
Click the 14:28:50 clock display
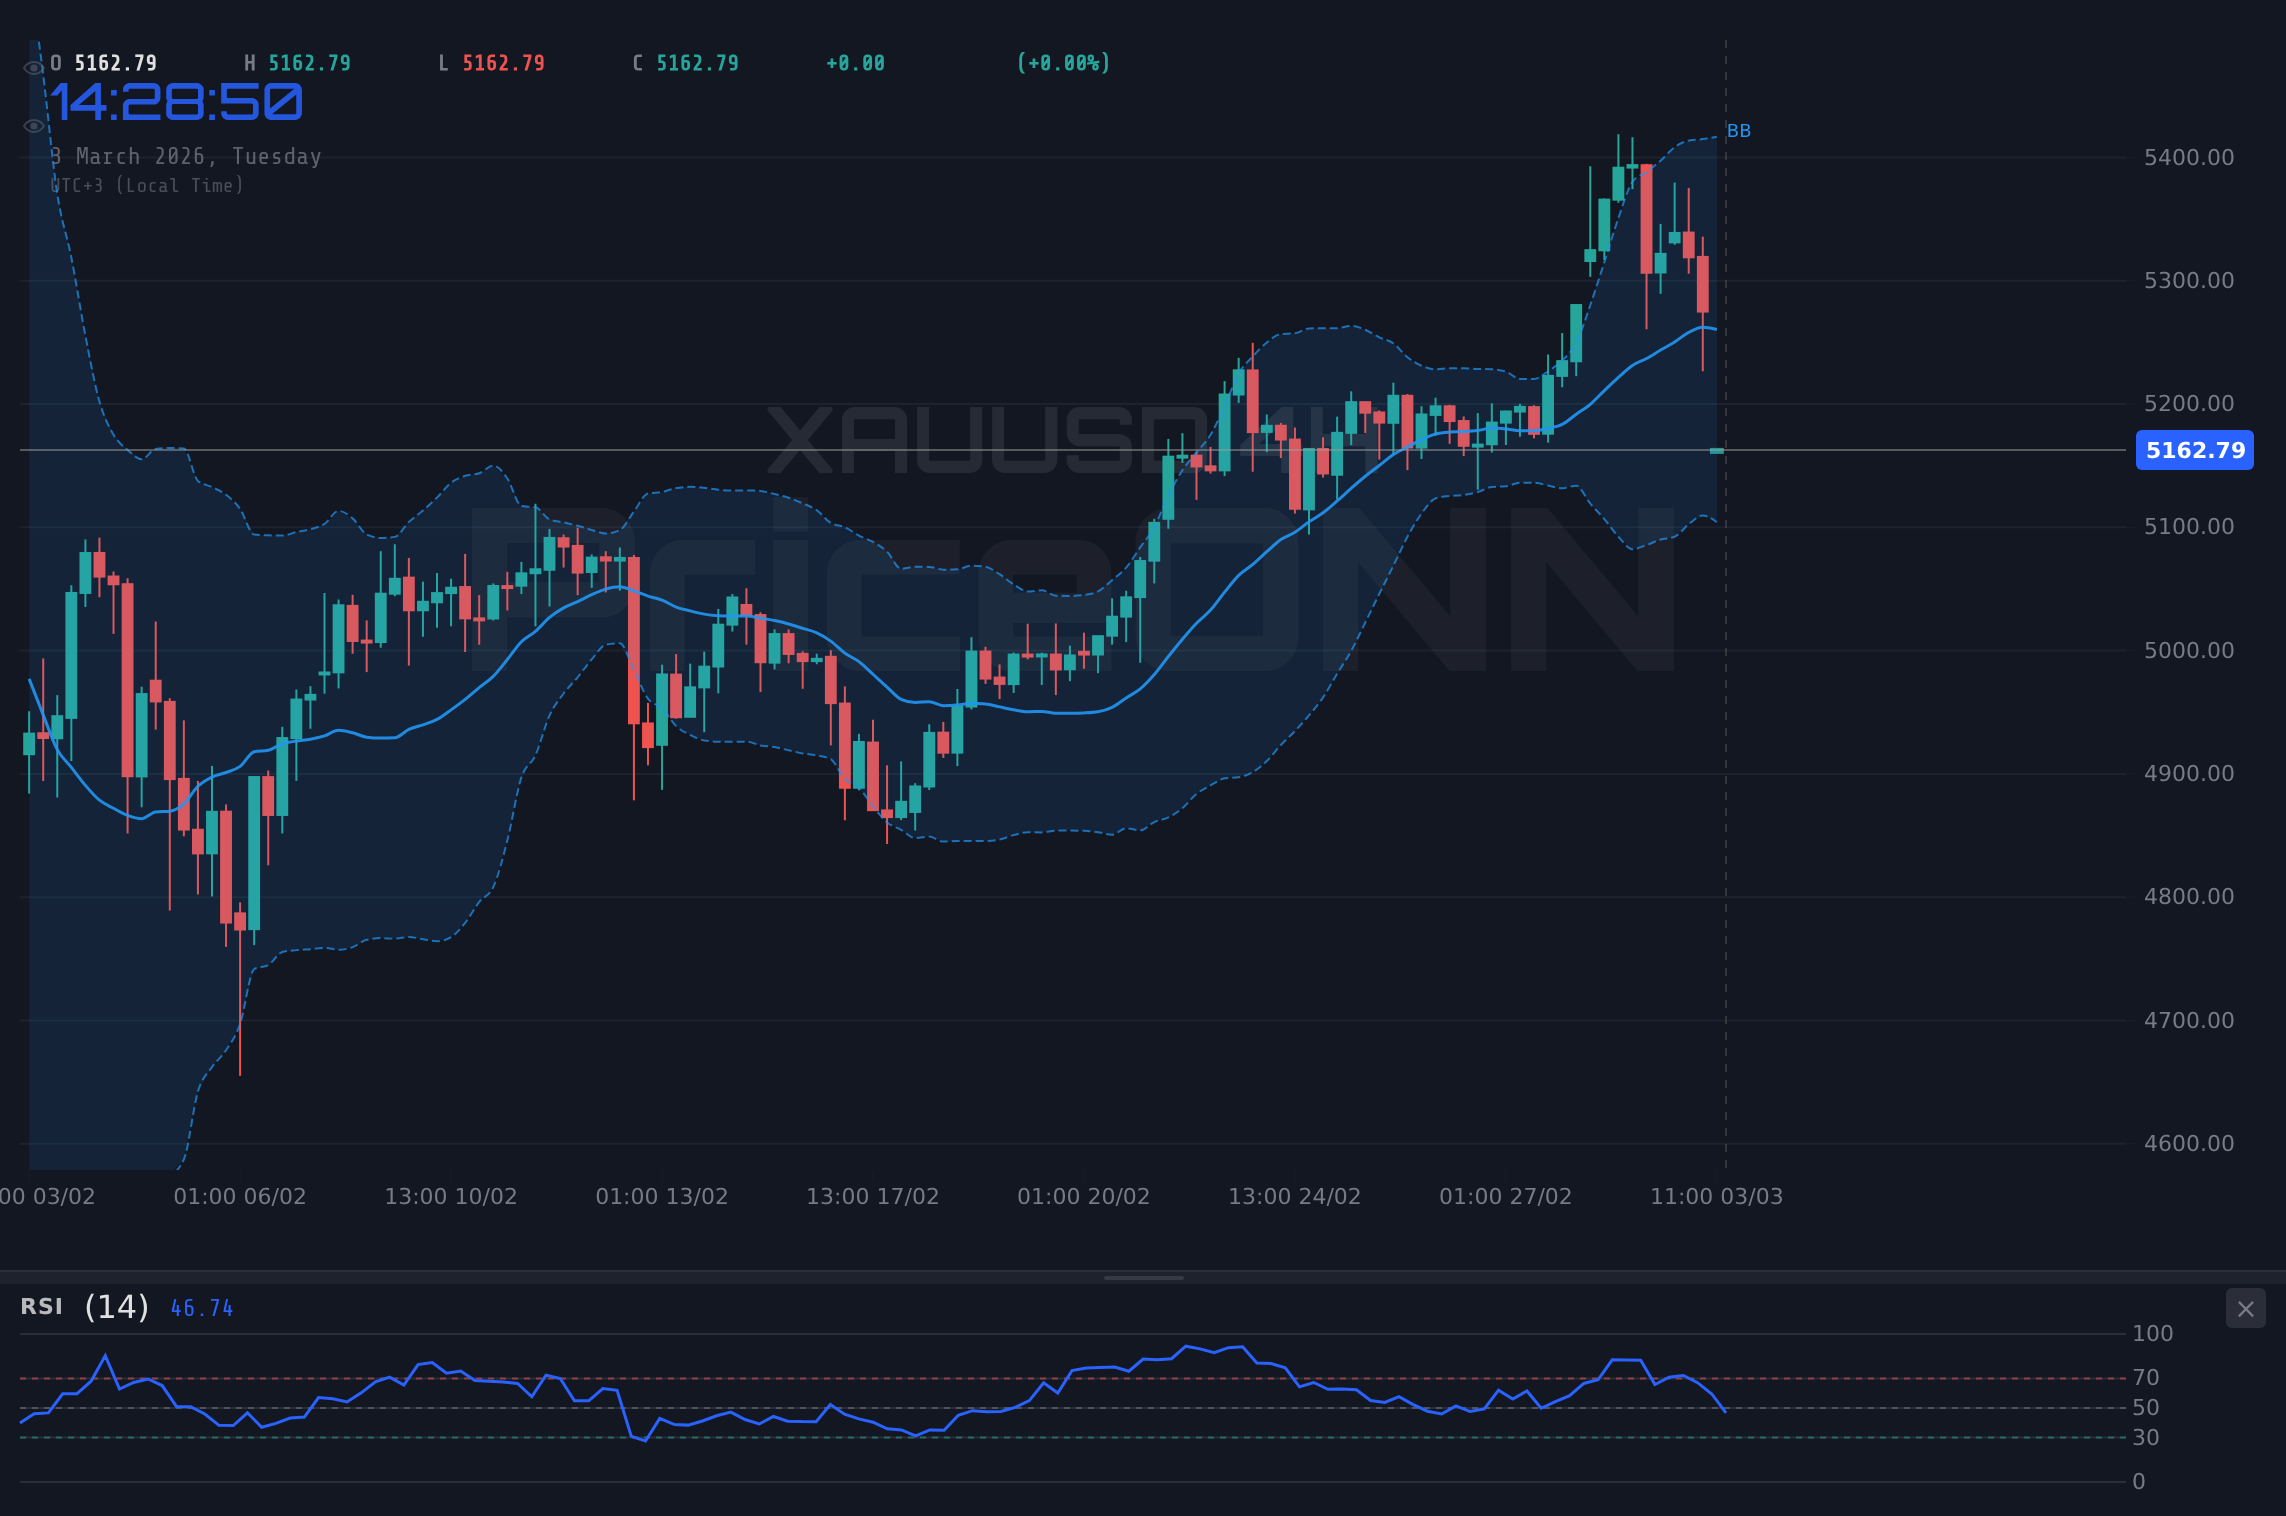pyautogui.click(x=175, y=101)
